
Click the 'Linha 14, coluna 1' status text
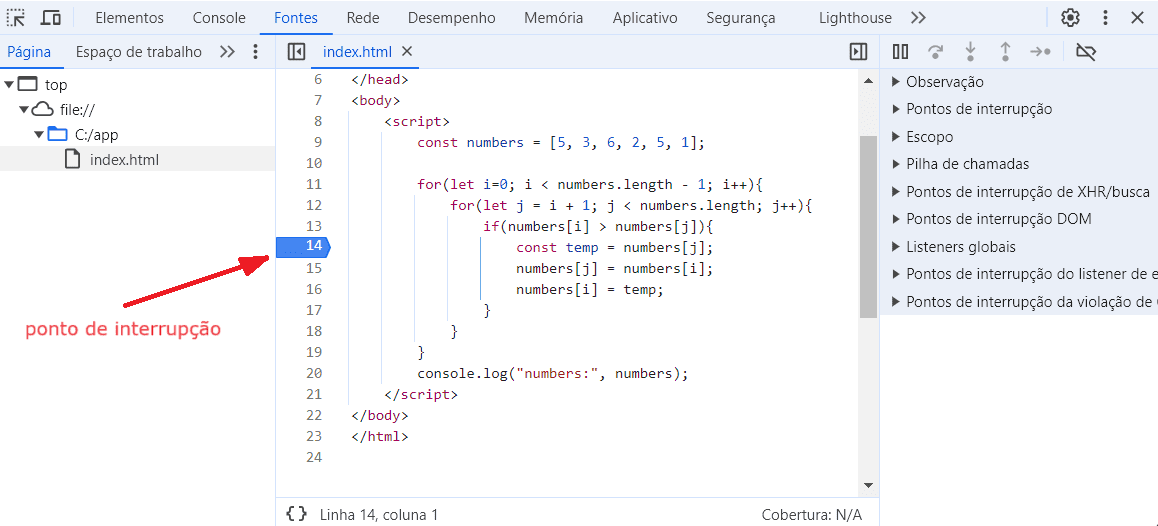tap(379, 514)
